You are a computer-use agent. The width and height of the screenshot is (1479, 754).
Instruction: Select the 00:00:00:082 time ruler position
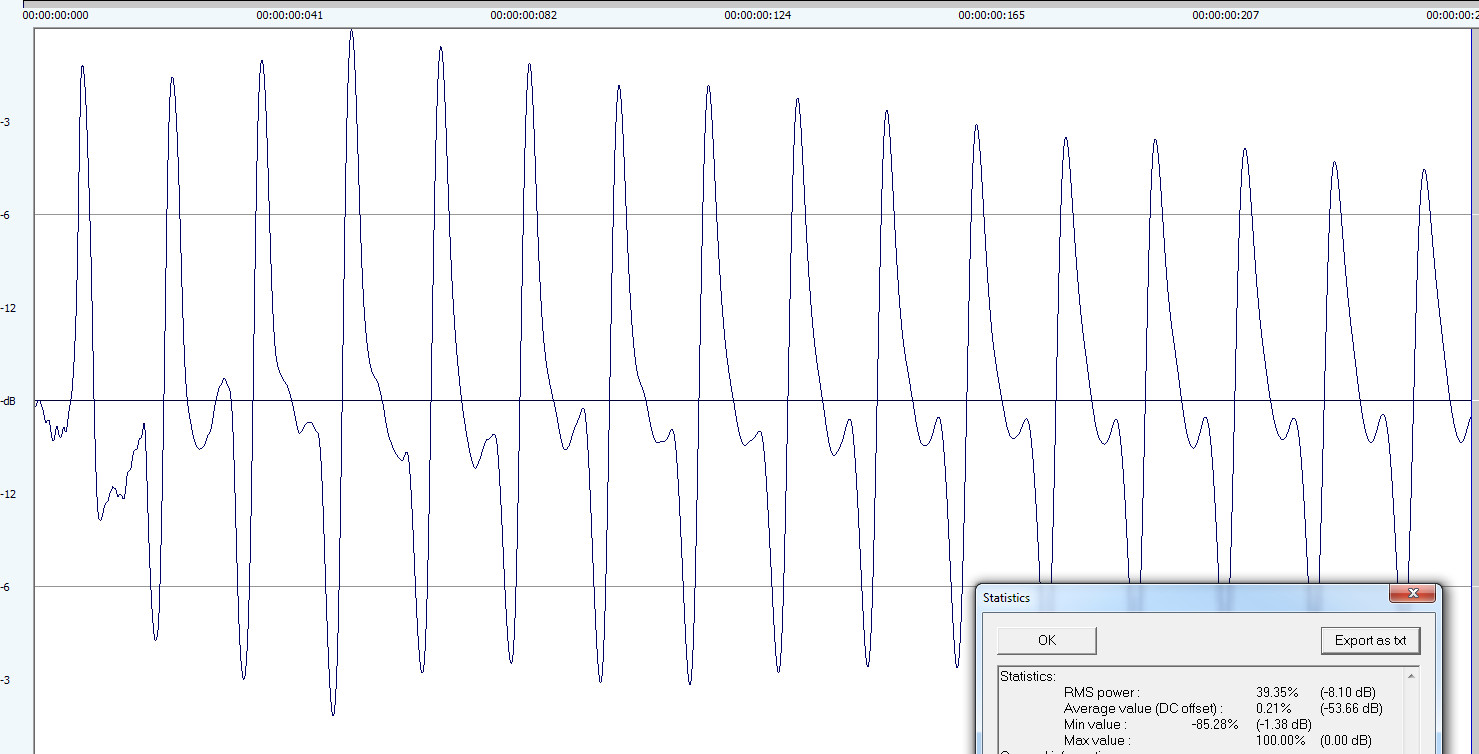click(x=523, y=15)
